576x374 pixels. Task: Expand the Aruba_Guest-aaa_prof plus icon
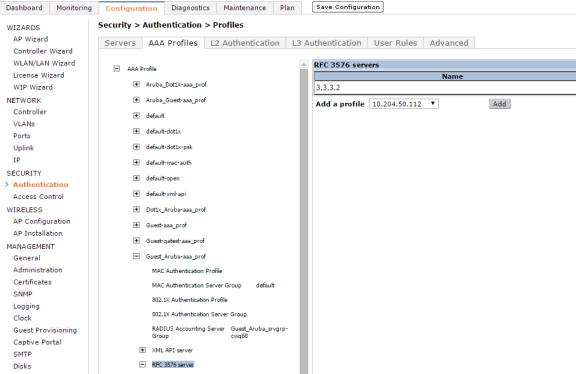(136, 100)
